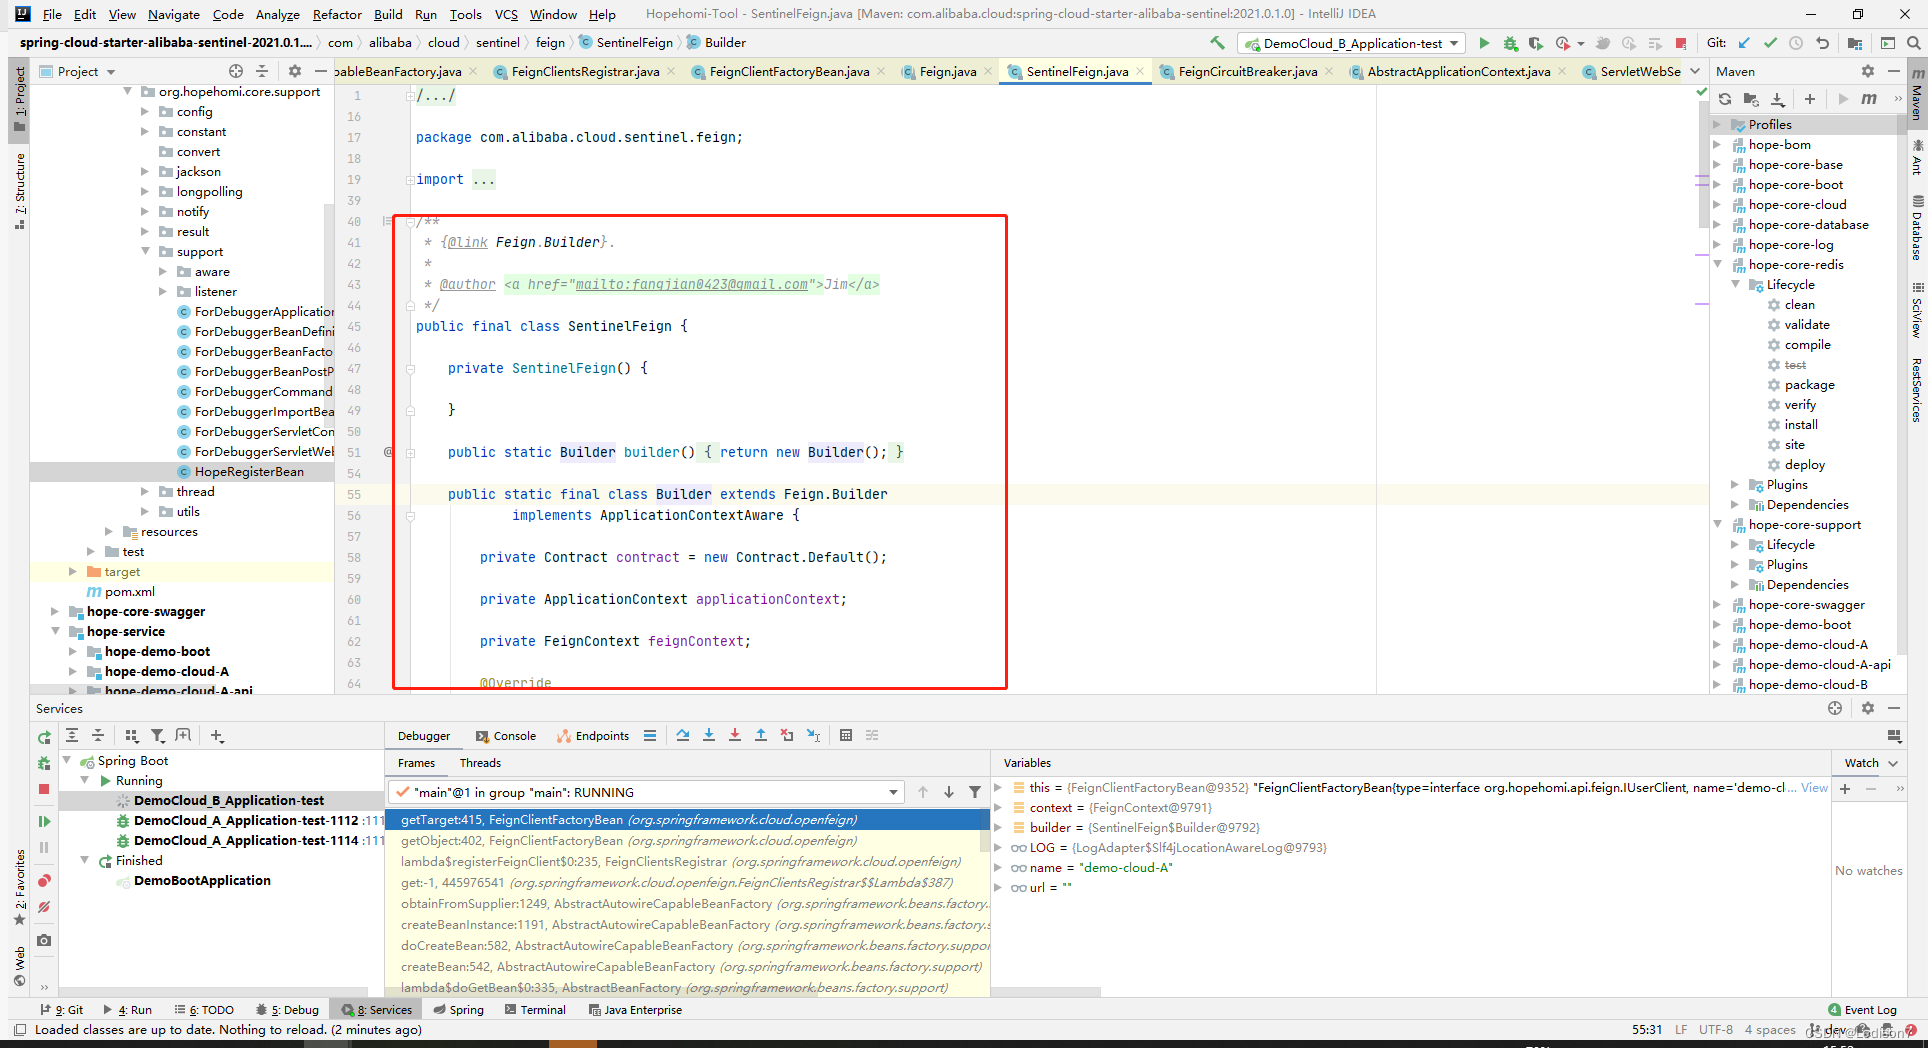Open Git history with the clock icon
Screen dimensions: 1928x1048
[1796, 43]
